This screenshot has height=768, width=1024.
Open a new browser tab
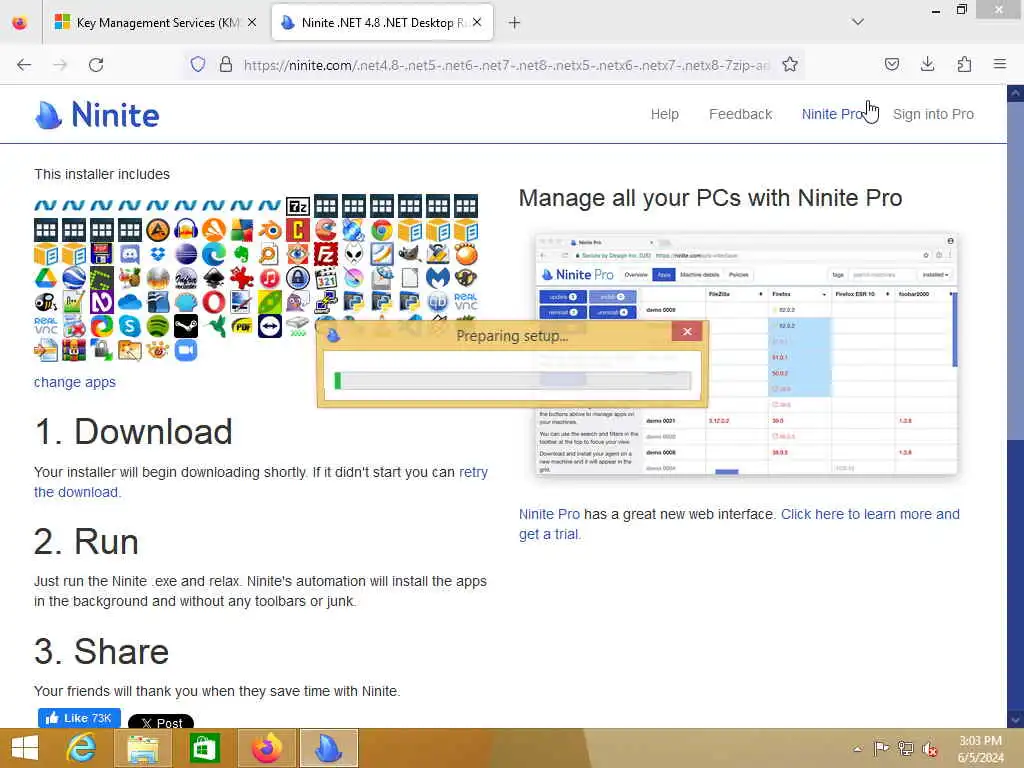[x=515, y=23]
